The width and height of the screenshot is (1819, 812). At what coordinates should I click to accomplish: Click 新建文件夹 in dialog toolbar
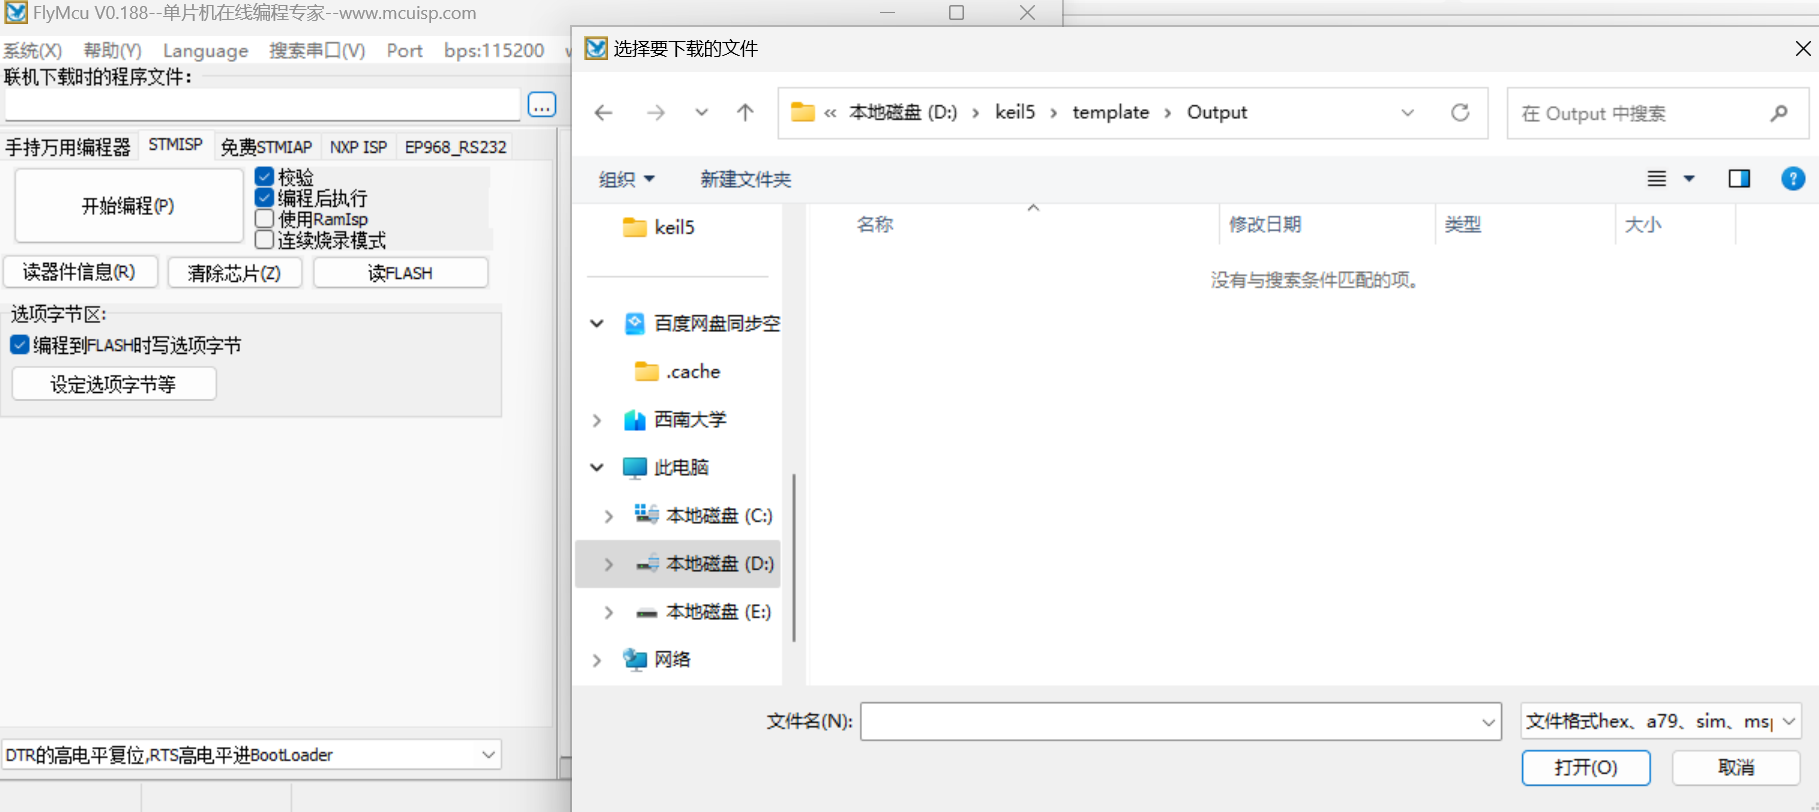[x=745, y=179]
